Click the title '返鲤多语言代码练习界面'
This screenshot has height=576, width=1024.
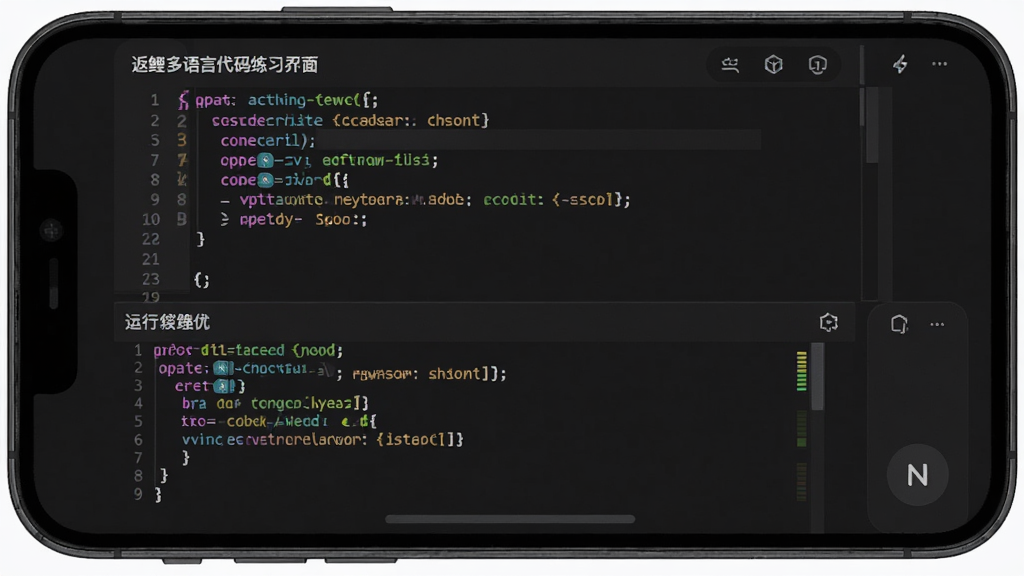[x=225, y=65]
